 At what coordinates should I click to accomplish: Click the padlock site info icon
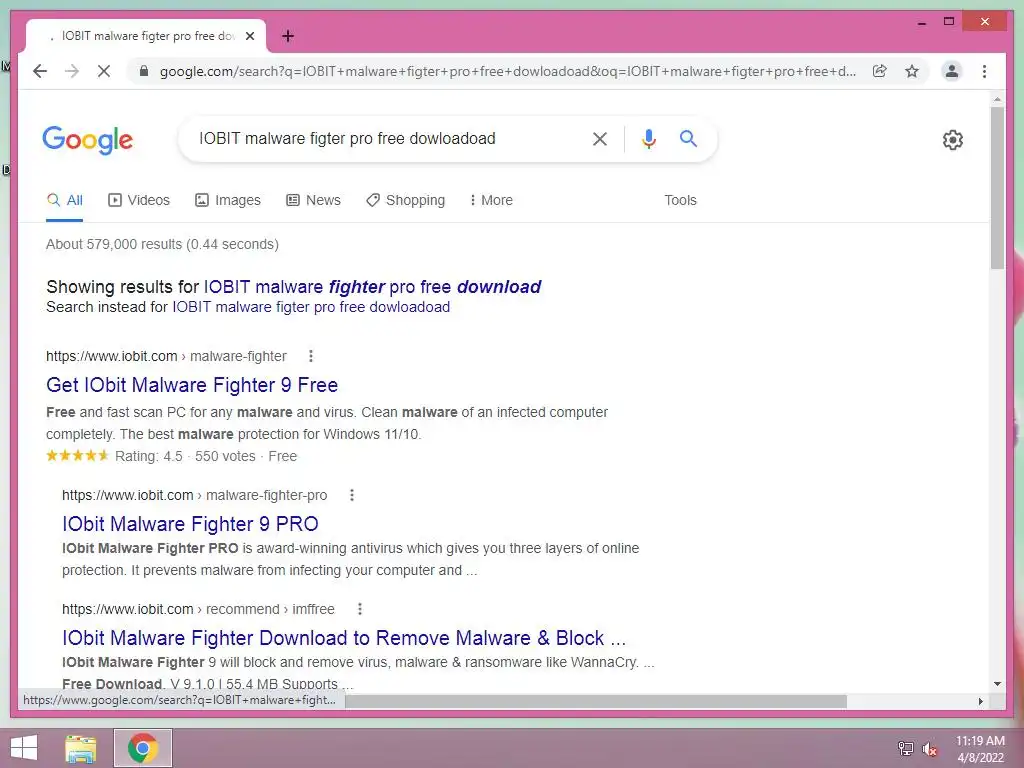click(x=144, y=71)
